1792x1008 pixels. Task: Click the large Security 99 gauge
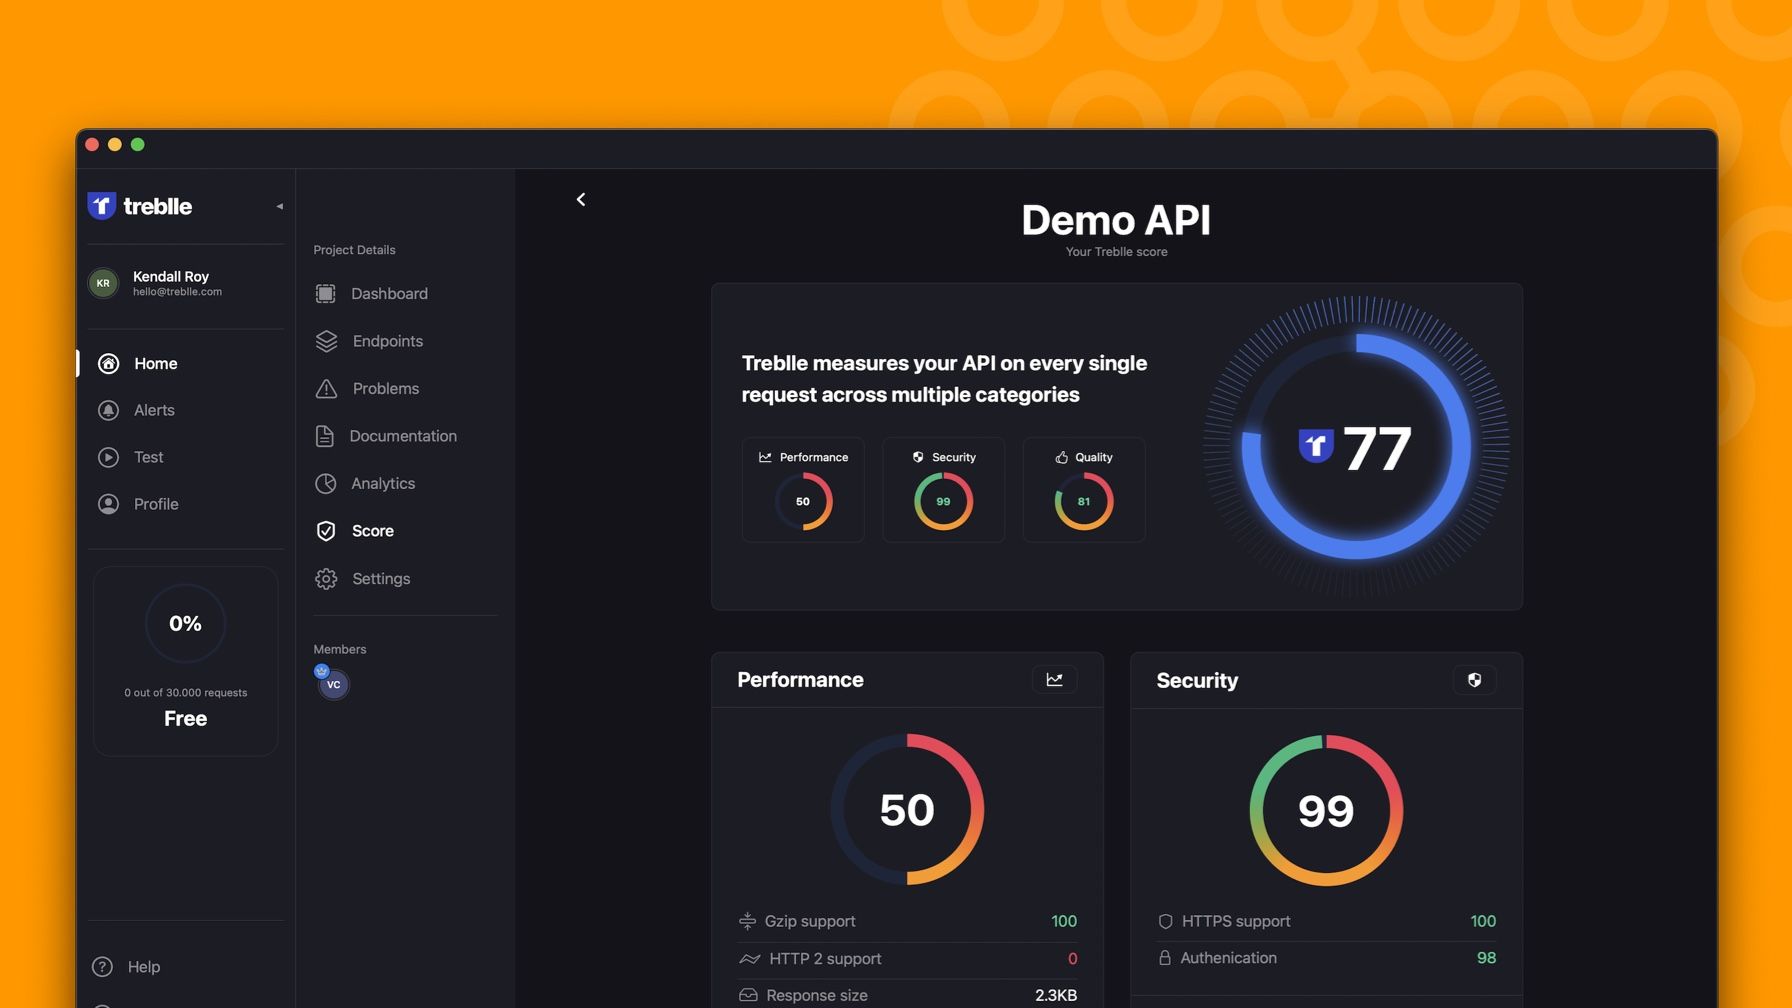coord(1326,810)
